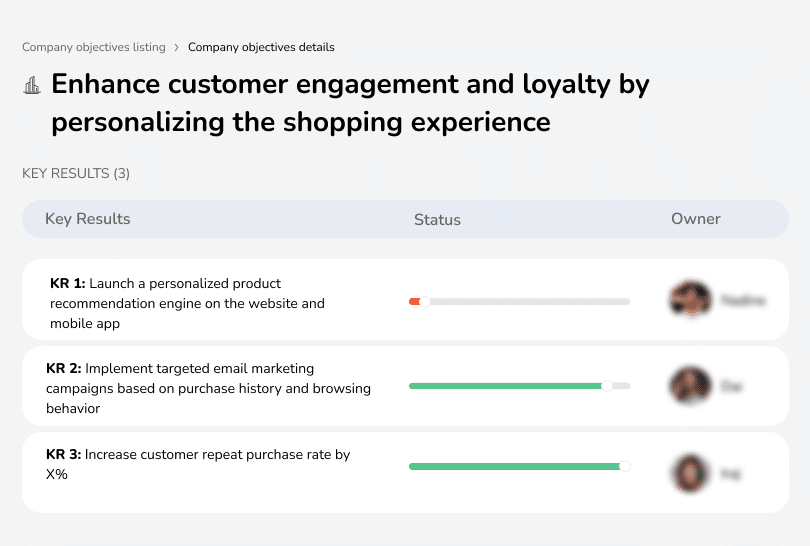The width and height of the screenshot is (810, 546).
Task: Click the KR 1 orange progress slider handle
Action: pyautogui.click(x=425, y=301)
